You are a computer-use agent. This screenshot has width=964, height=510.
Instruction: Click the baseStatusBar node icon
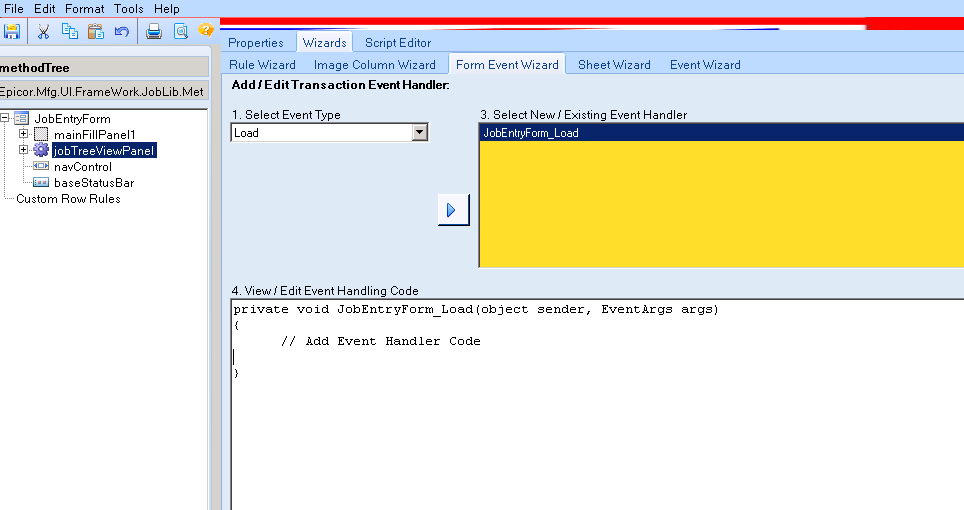click(x=41, y=182)
